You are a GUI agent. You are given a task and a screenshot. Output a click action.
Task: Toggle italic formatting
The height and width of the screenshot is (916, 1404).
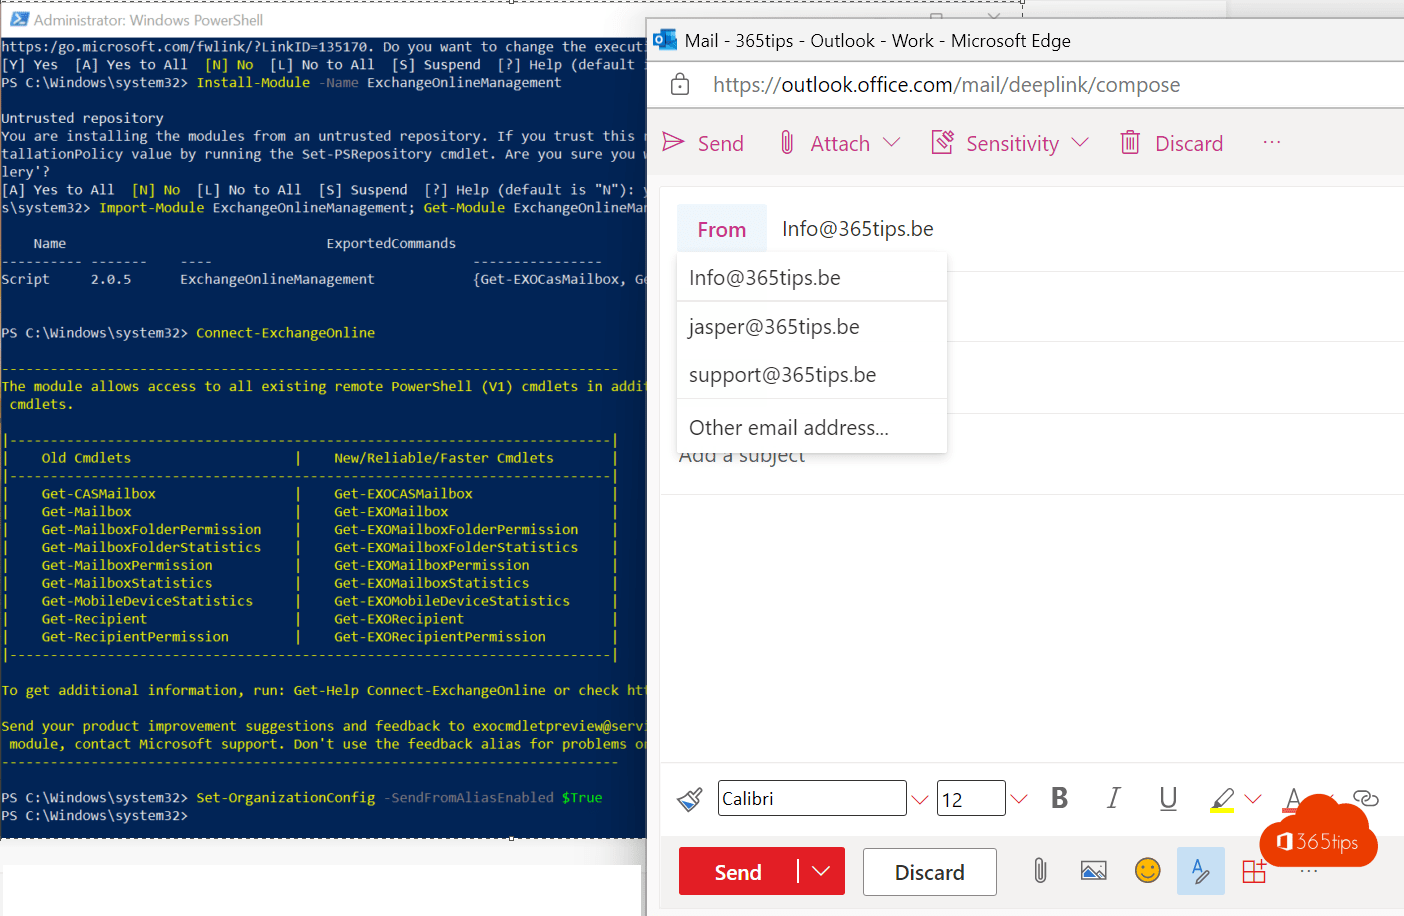click(1113, 798)
